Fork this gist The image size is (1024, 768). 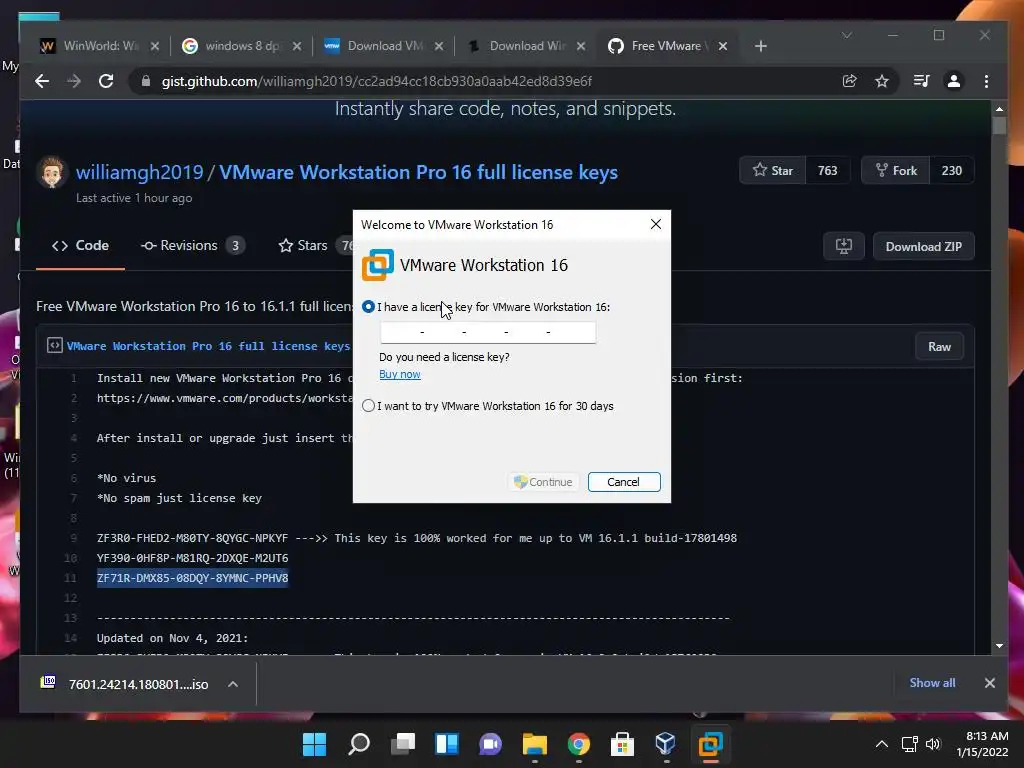[895, 170]
